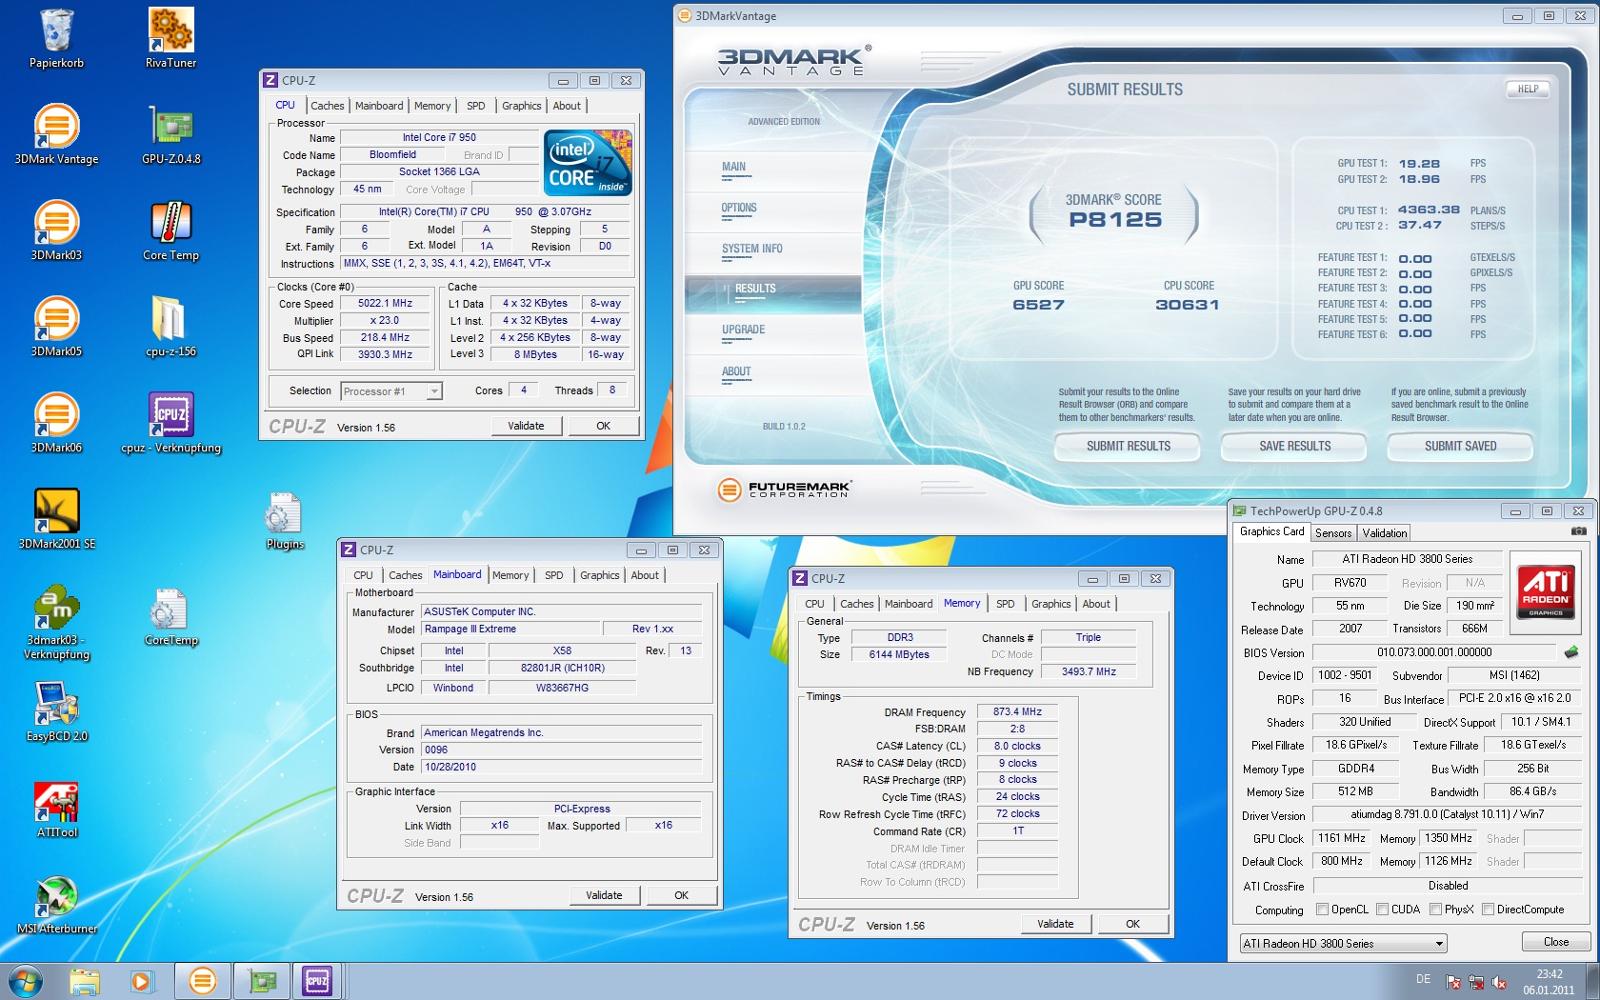
Task: Open the ATITool desktop icon
Action: (57, 808)
